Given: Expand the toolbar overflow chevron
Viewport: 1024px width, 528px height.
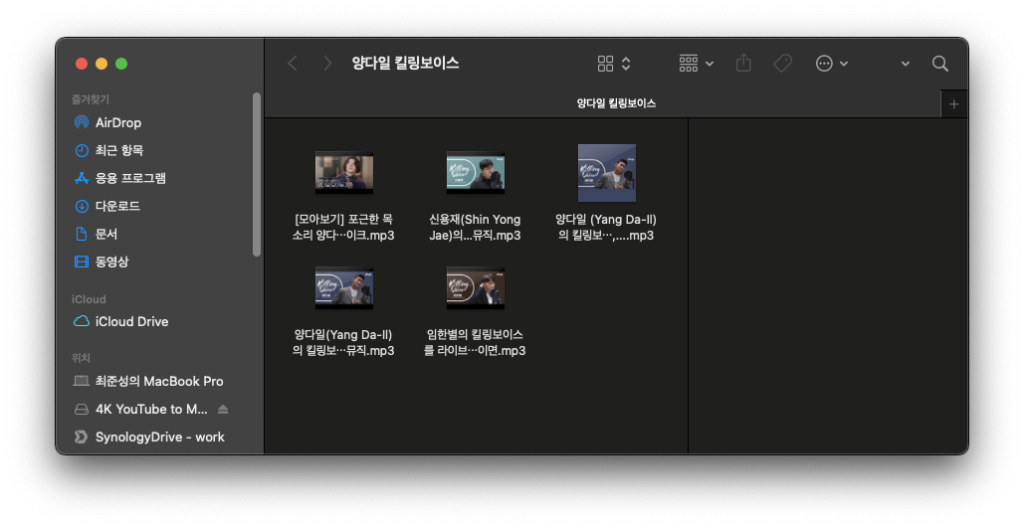Looking at the screenshot, I should (x=905, y=63).
